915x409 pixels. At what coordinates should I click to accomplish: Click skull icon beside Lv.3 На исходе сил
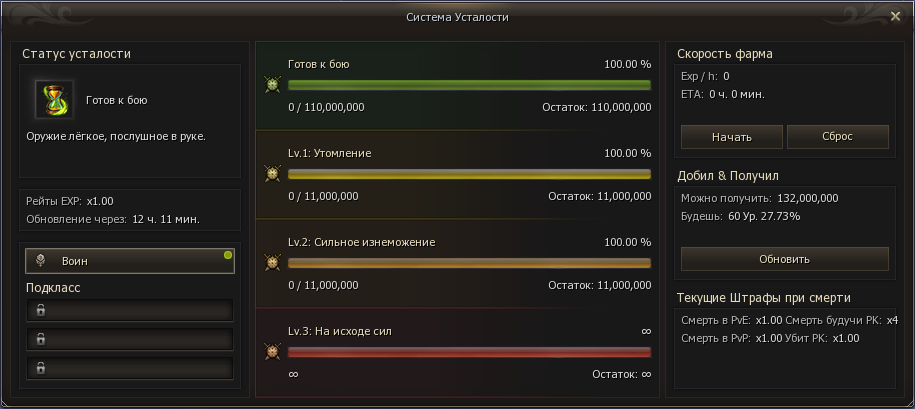272,352
